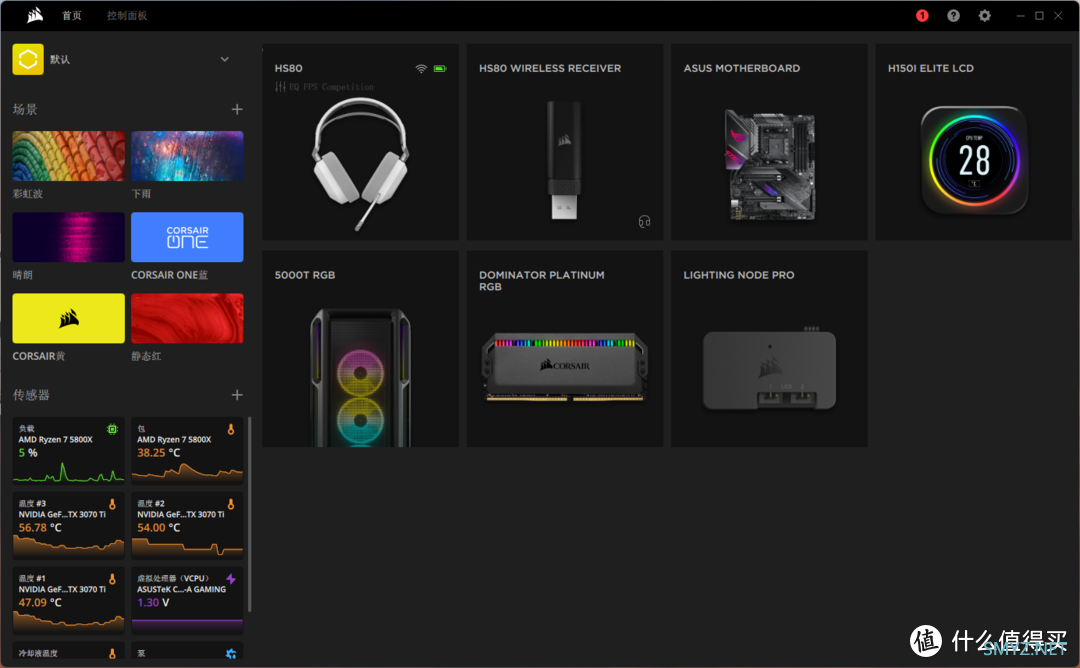
Task: Click the 5 % CPU load value
Action: pos(28,452)
